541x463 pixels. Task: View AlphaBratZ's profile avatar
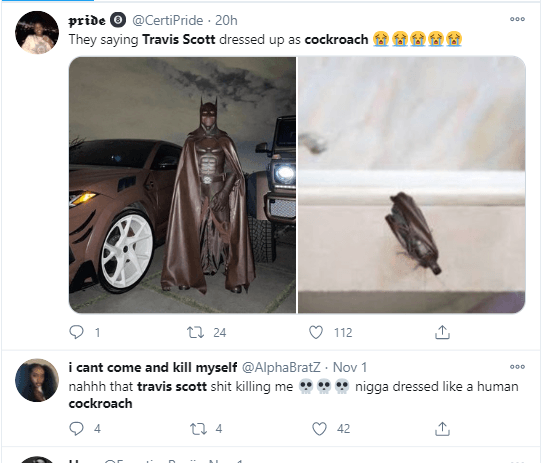pos(37,380)
